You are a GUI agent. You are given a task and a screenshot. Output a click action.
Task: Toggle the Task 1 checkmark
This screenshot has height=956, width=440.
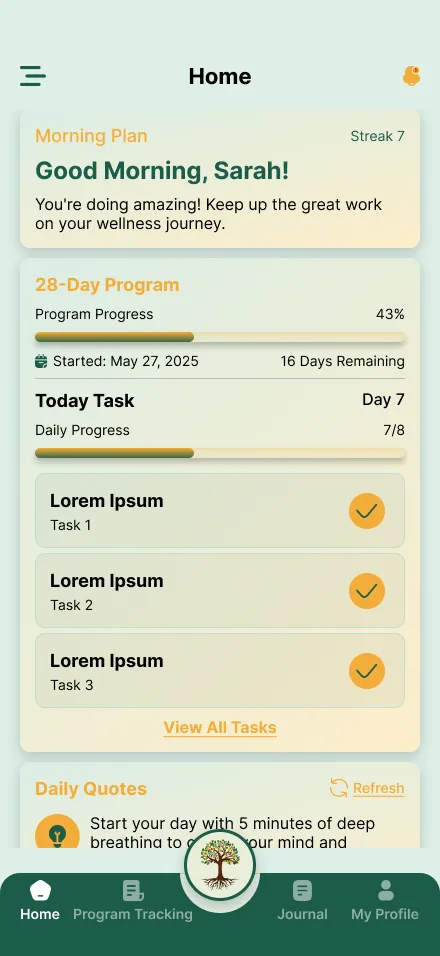pos(367,511)
